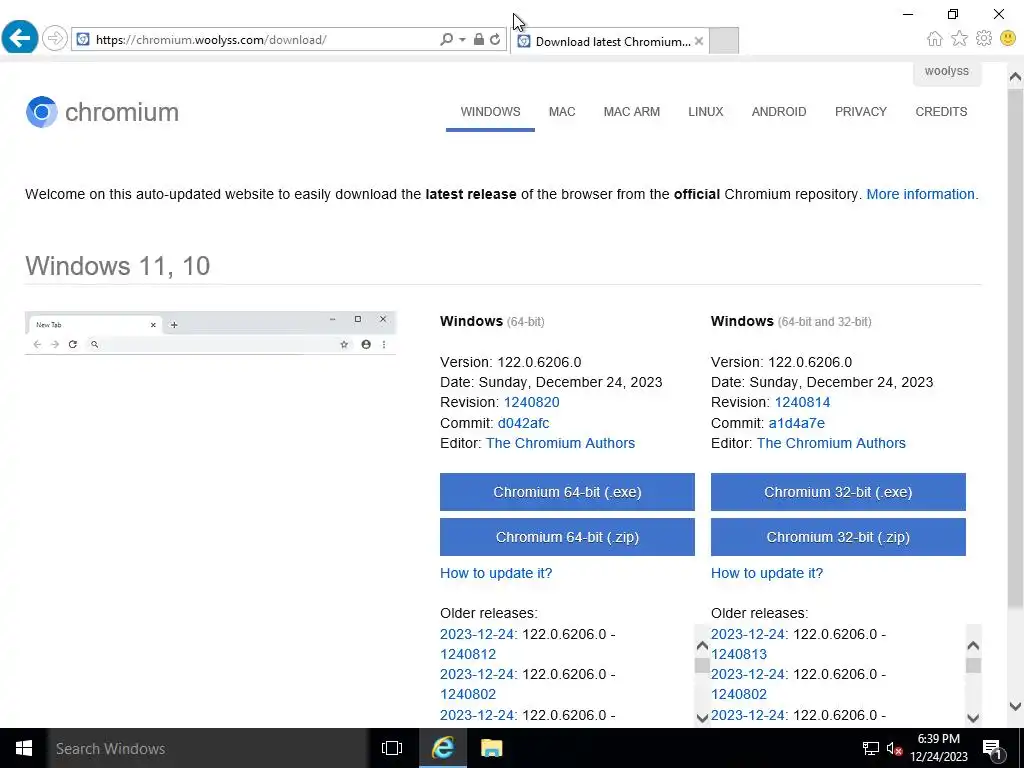Image resolution: width=1024 pixels, height=768 pixels.
Task: Click Internet Explorer taskbar icon
Action: (443, 748)
